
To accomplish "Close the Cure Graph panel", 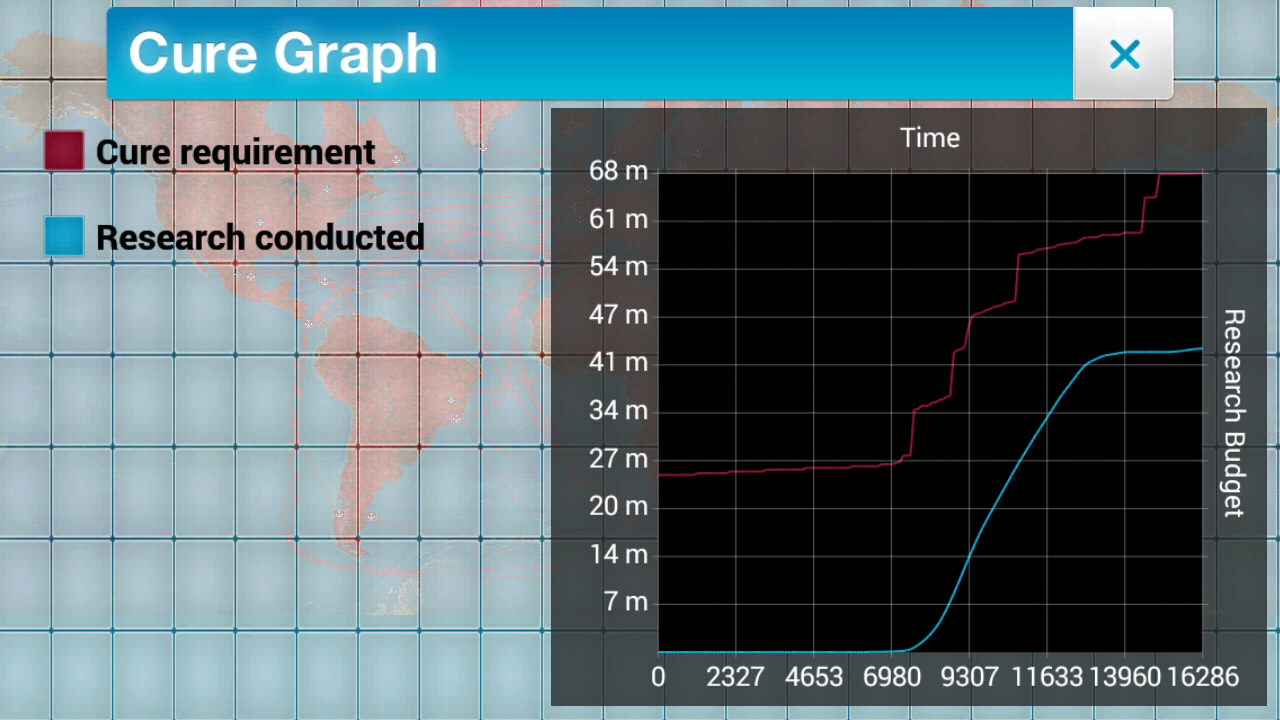I will click(1123, 54).
